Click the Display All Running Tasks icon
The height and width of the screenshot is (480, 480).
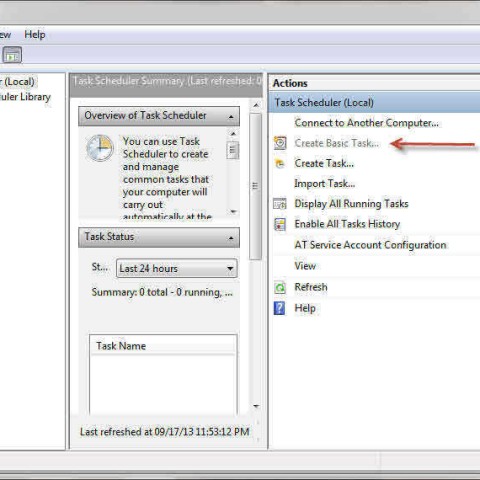click(280, 203)
